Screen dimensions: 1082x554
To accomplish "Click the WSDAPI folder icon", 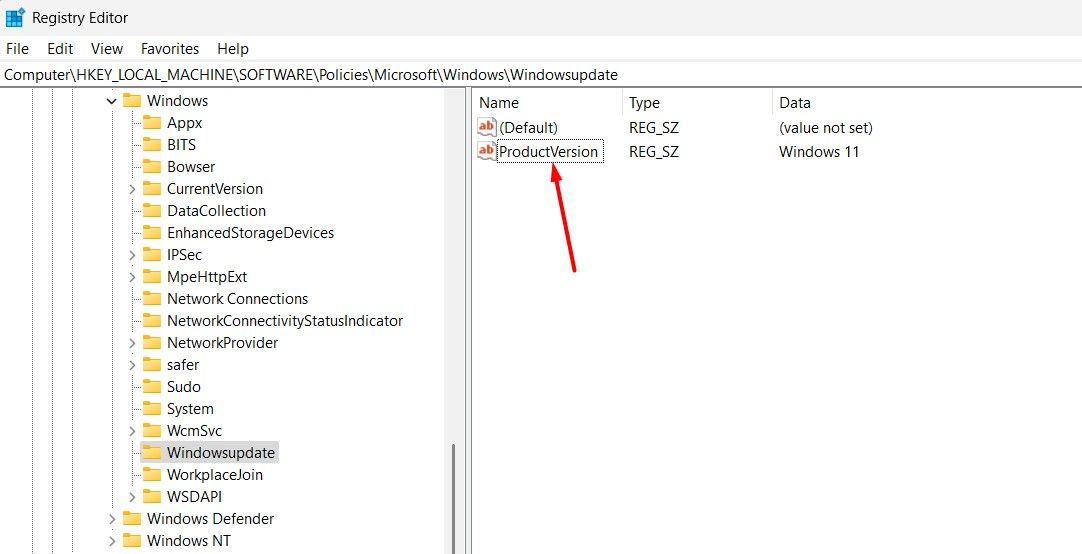I will point(152,497).
